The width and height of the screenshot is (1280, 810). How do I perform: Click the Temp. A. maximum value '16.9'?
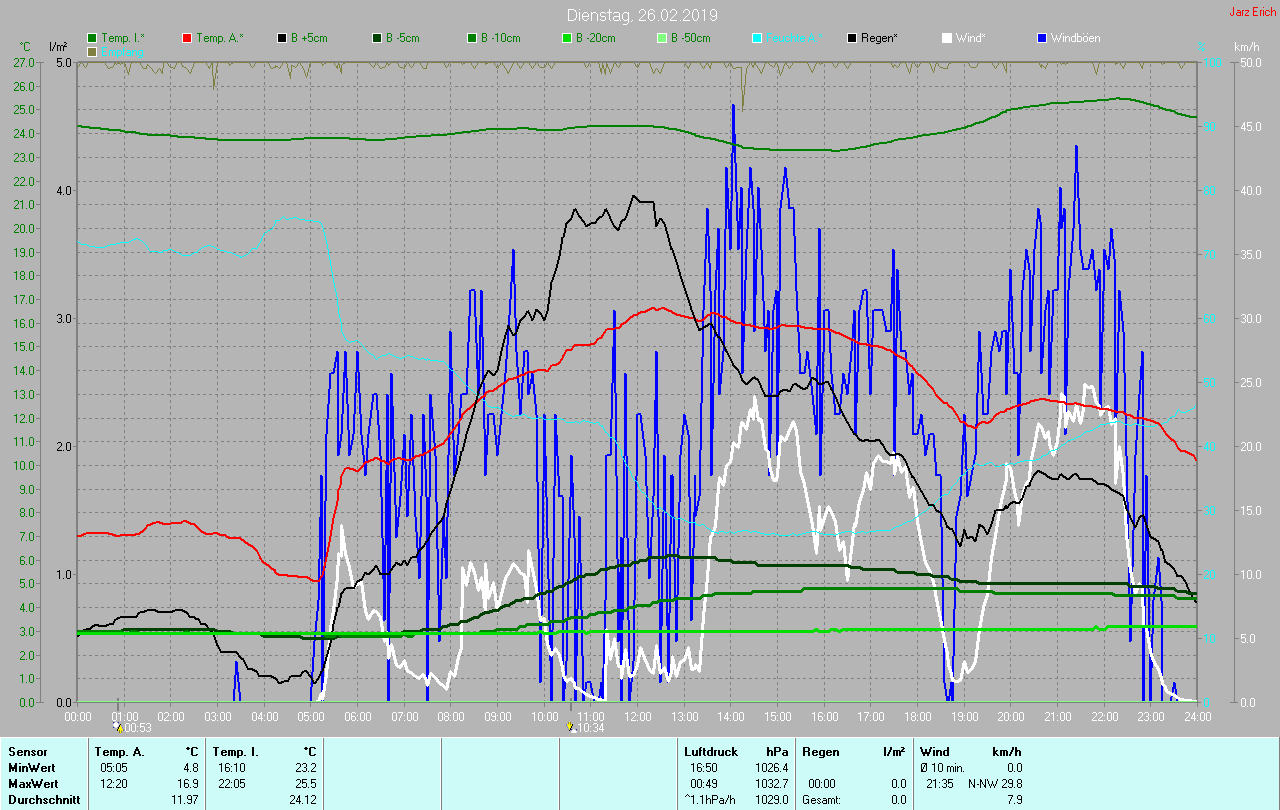[187, 783]
